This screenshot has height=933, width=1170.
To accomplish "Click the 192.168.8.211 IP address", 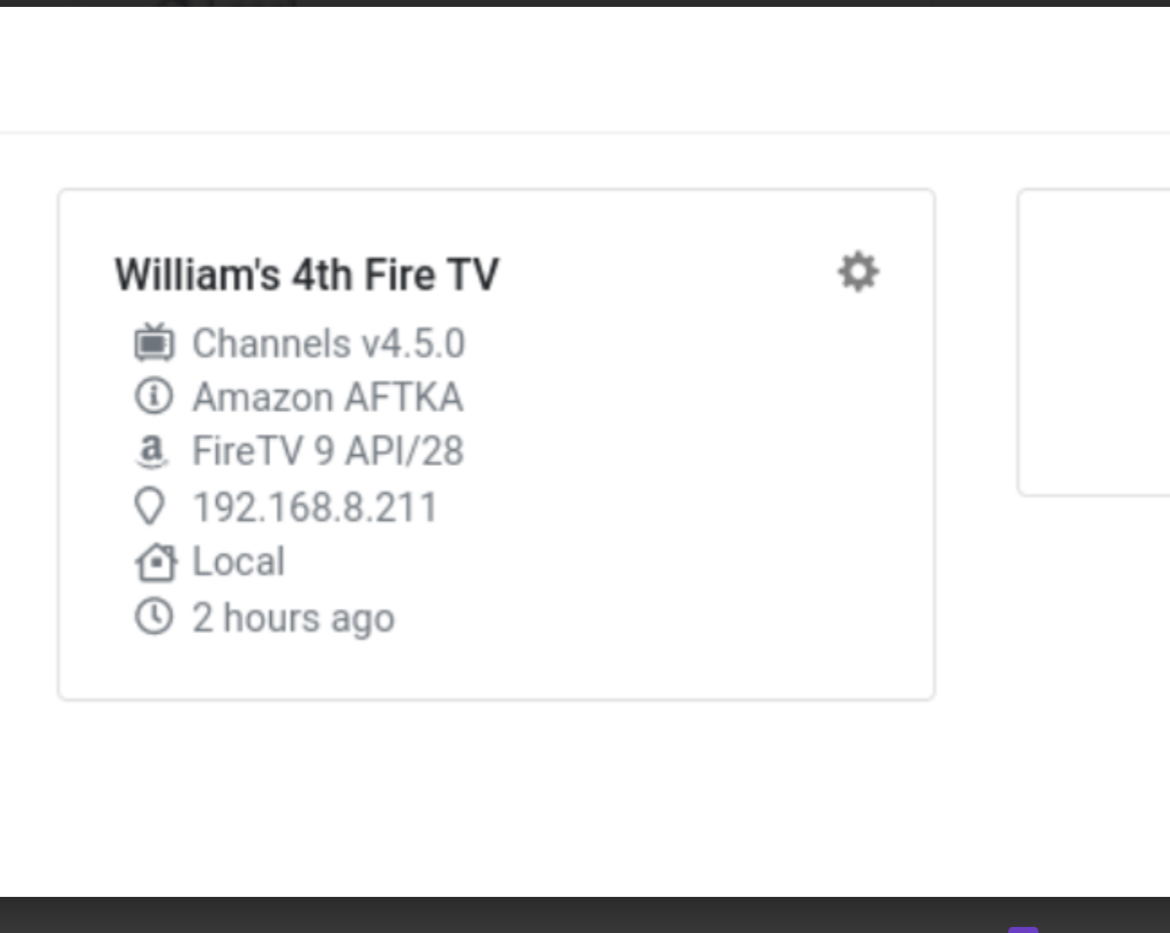I will tap(315, 508).
